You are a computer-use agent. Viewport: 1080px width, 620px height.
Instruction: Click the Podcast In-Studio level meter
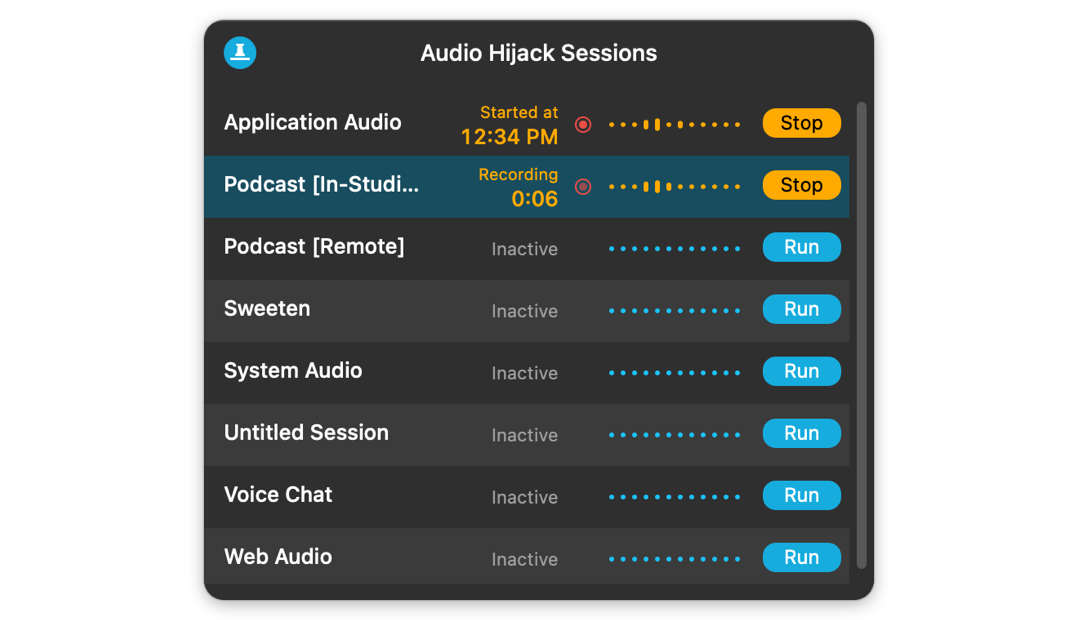pyautogui.click(x=674, y=187)
